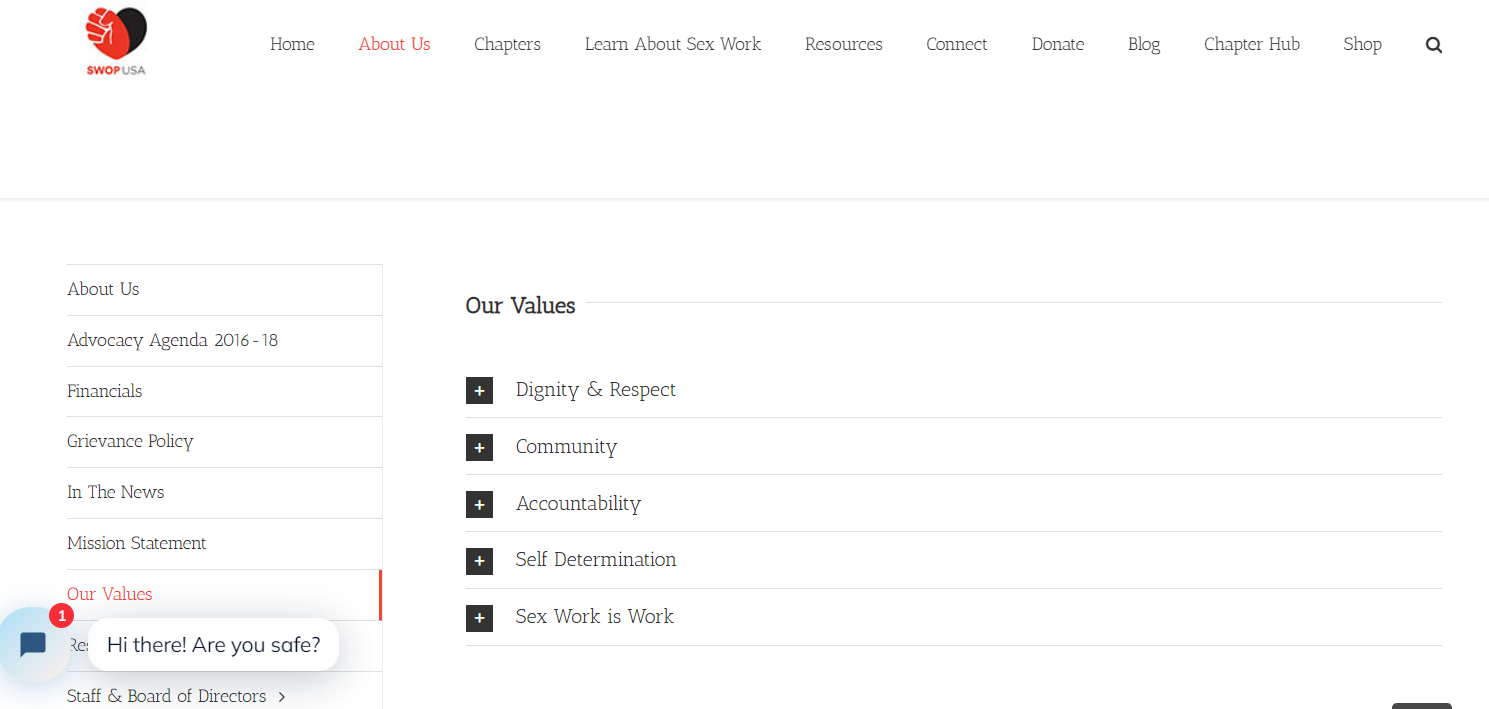Click plus icon beside Accountability
1489x709 pixels.
coord(479,505)
